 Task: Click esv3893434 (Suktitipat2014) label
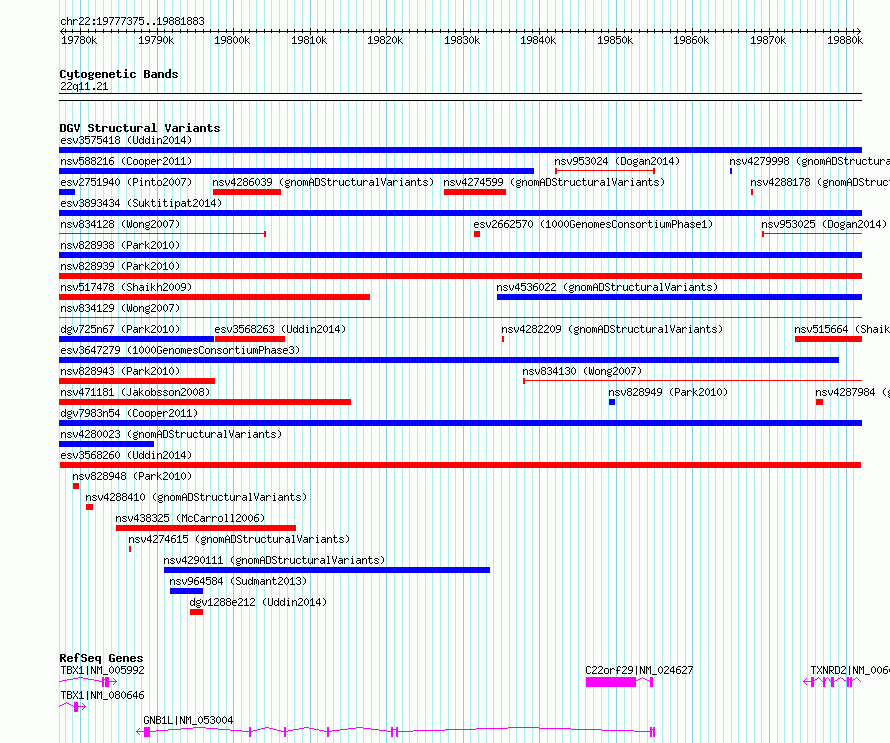coord(141,203)
